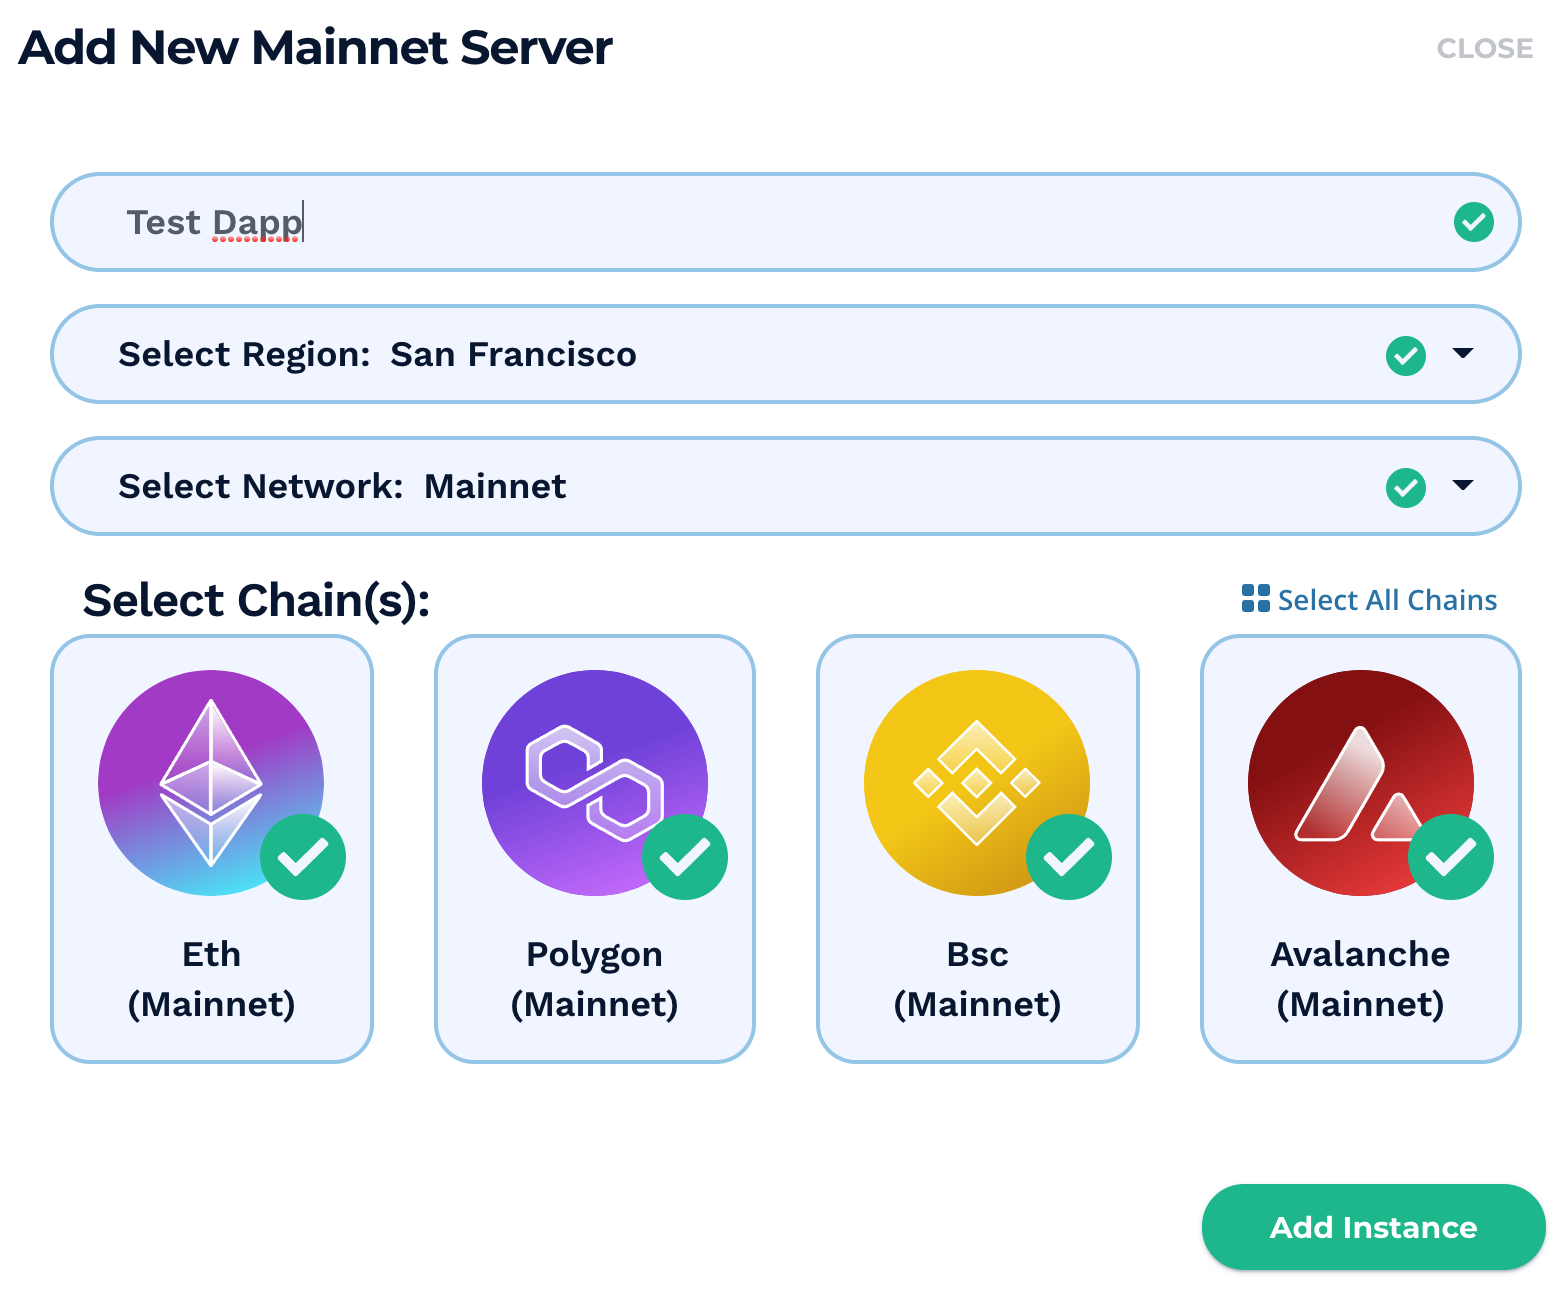Click the Eth (Mainnet) label
This screenshot has height=1298, width=1564.
[211, 979]
